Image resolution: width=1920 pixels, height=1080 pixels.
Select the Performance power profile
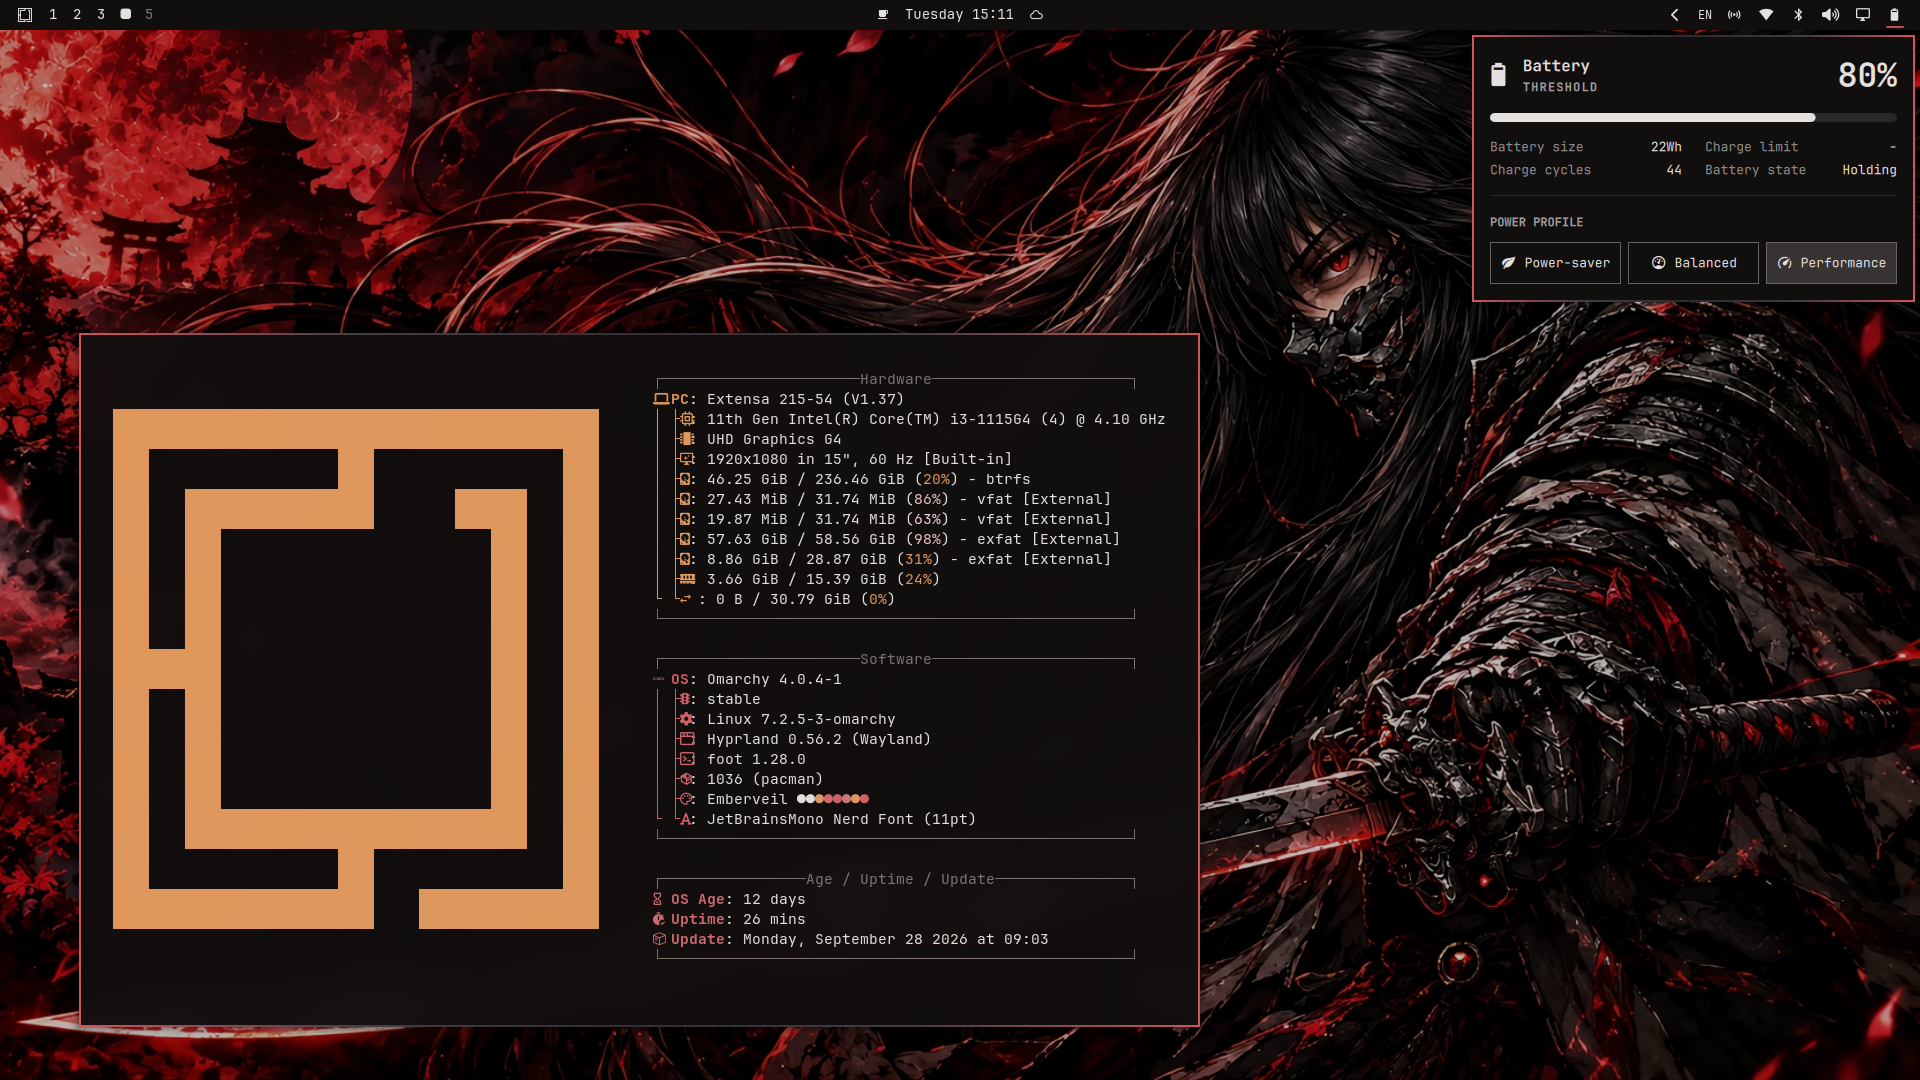[1831, 263]
